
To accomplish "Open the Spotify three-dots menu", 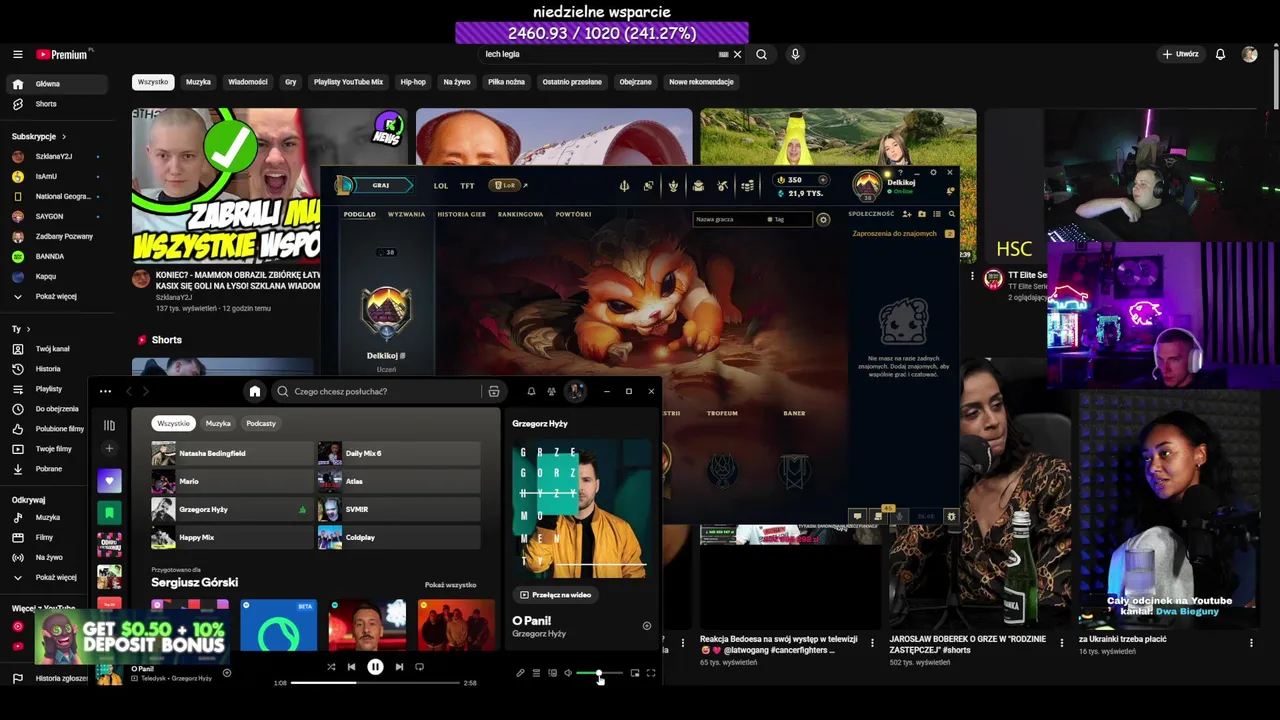I will (x=105, y=391).
